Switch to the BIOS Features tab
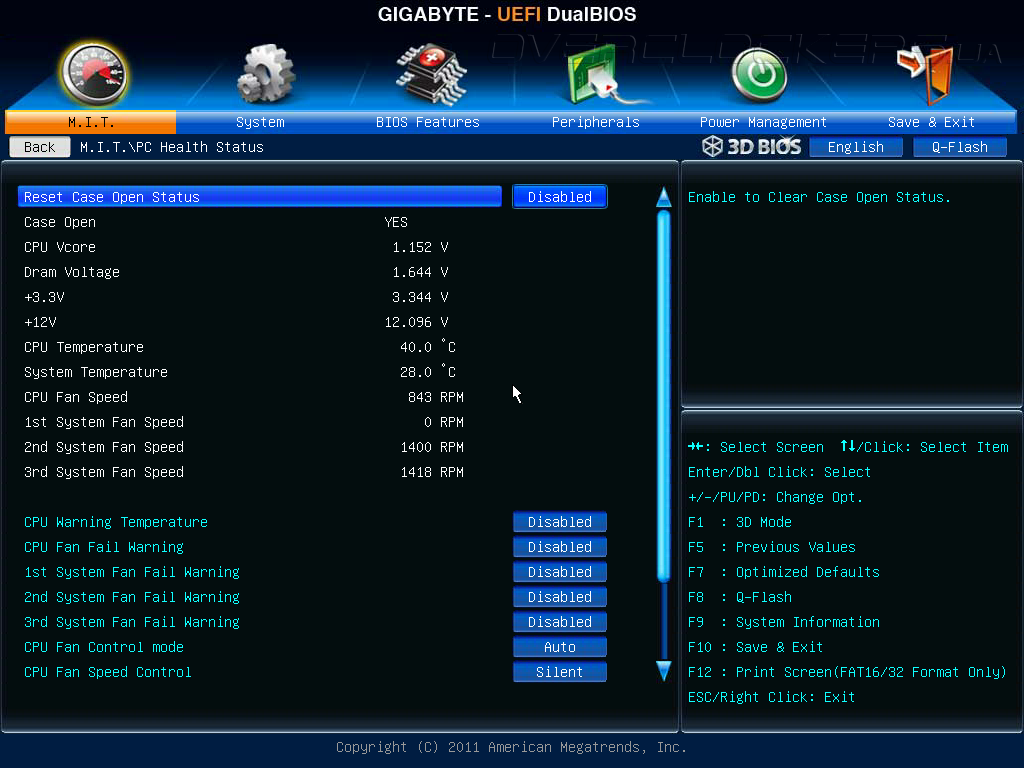 428,122
